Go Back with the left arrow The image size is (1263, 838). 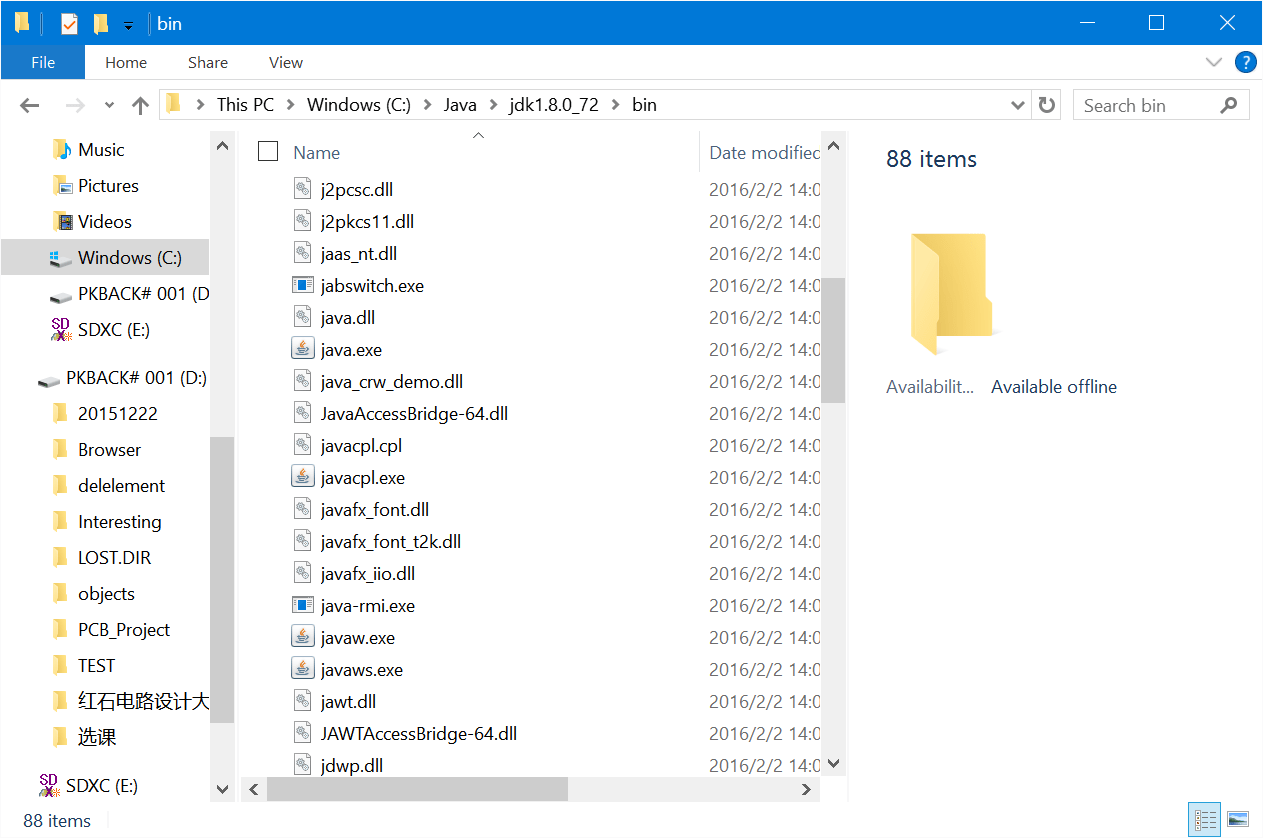pyautogui.click(x=29, y=105)
